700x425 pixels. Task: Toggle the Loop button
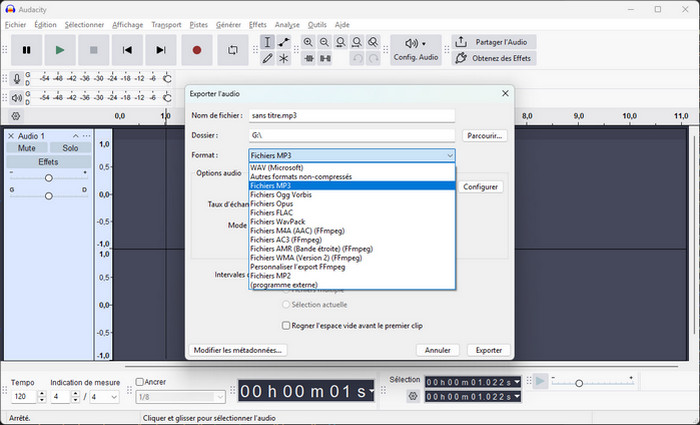(x=233, y=50)
